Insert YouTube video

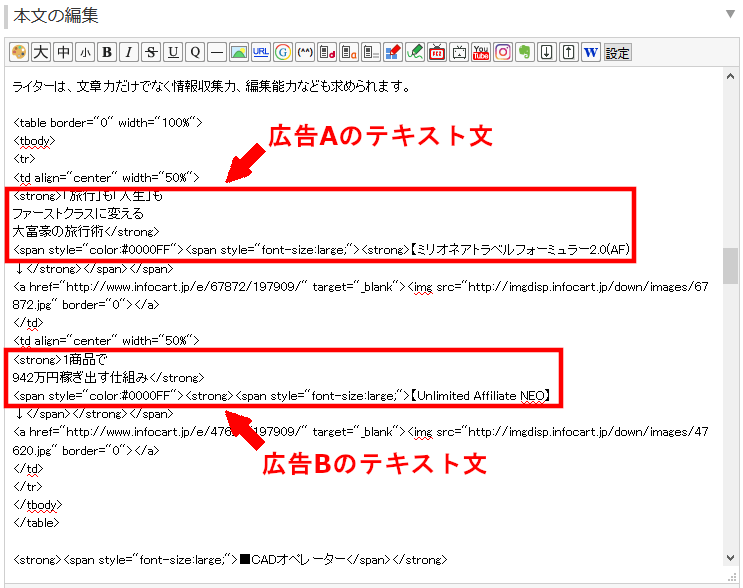coord(480,52)
